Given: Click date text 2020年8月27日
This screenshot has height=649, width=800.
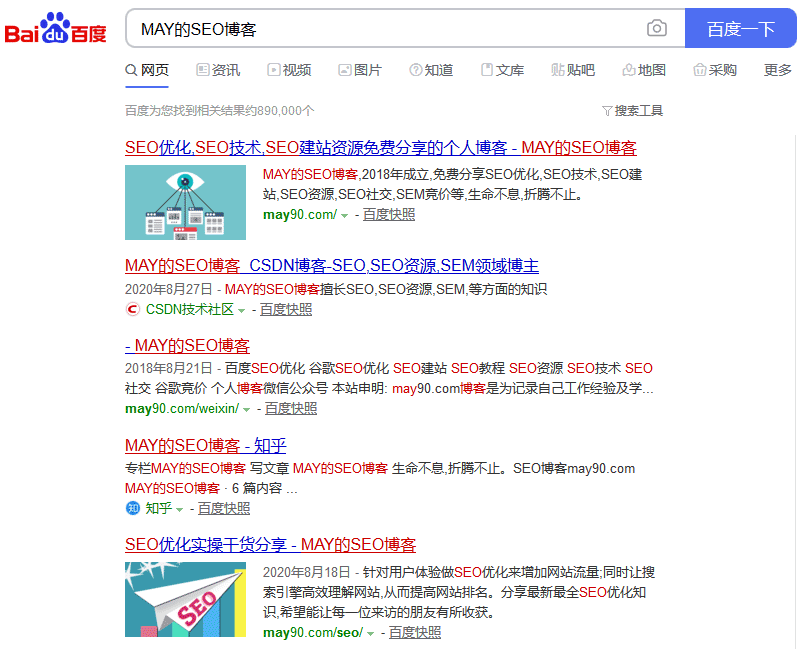Looking at the screenshot, I should tap(168, 289).
